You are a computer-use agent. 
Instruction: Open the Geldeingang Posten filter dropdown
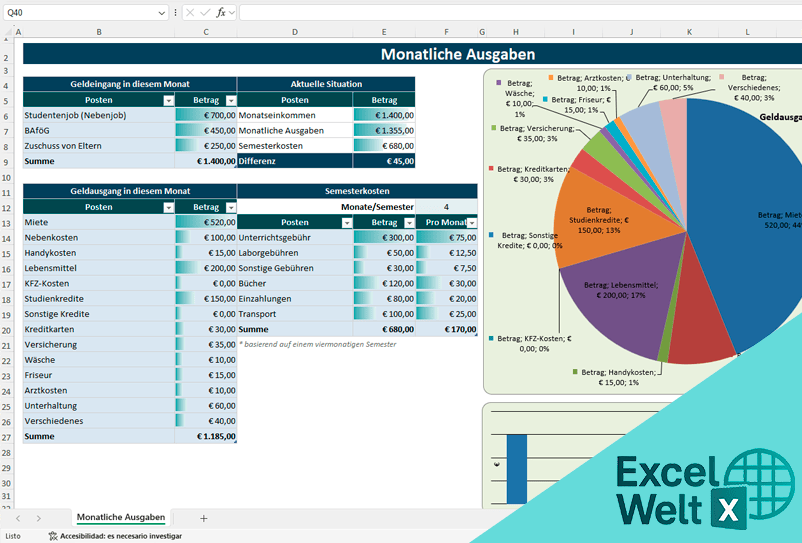coord(168,101)
